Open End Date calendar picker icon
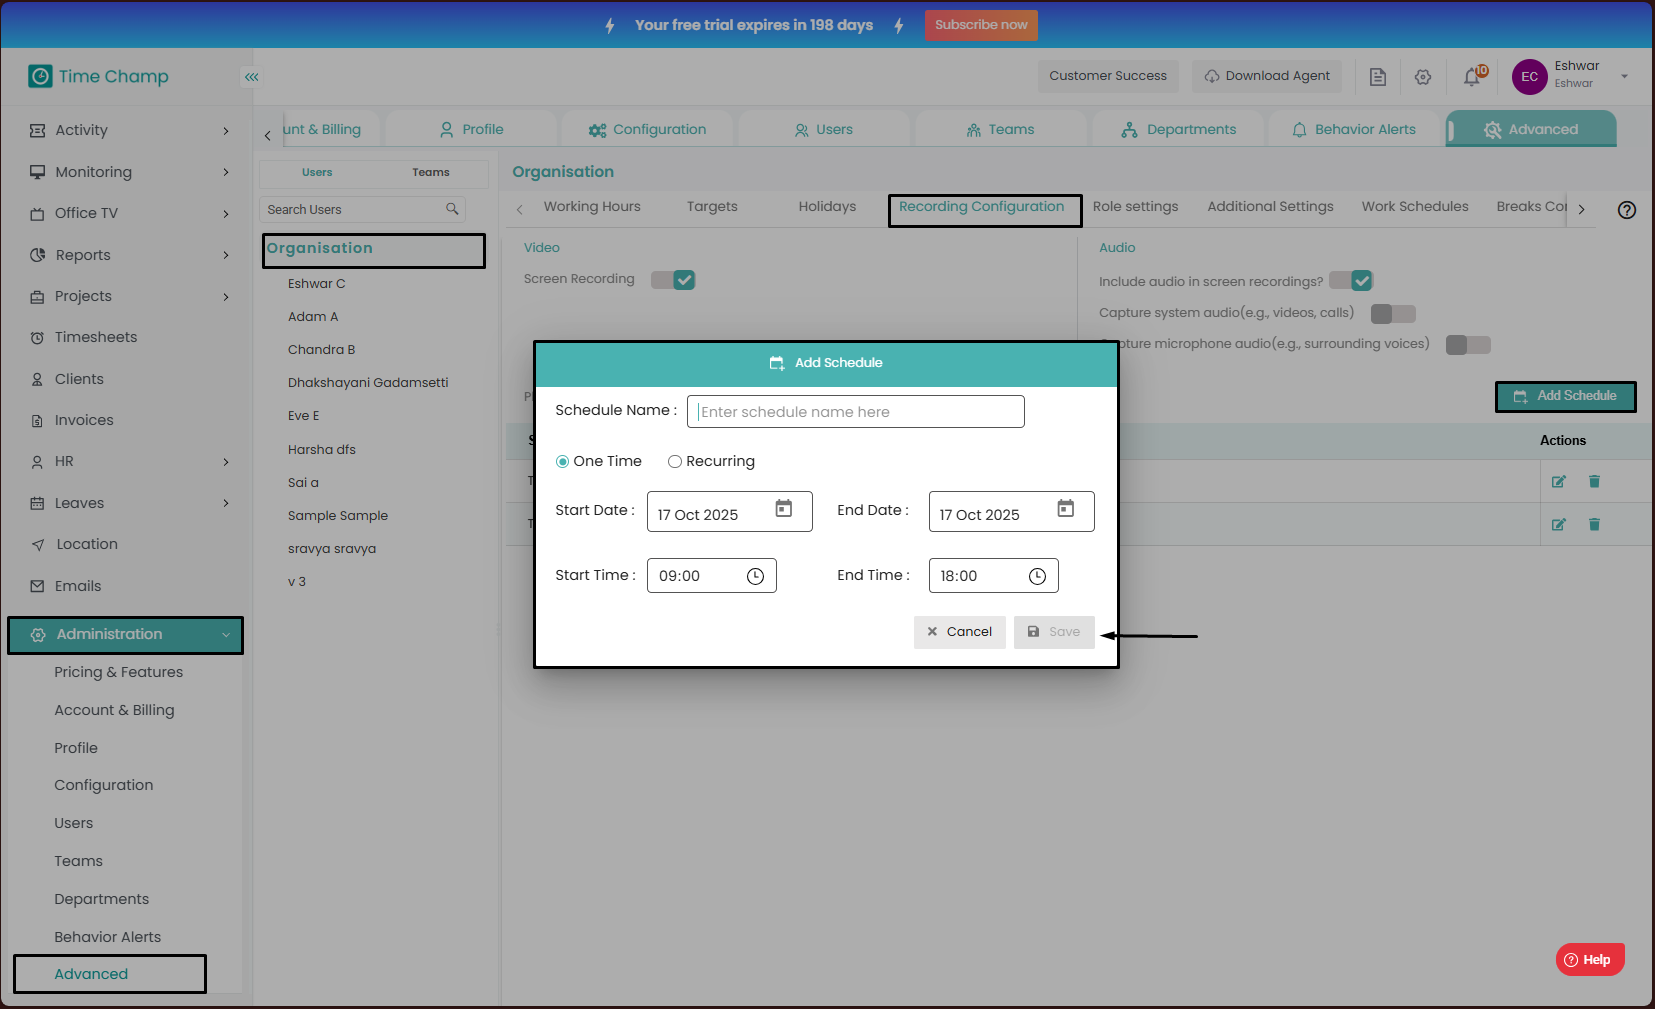Viewport: 1655px width, 1009px height. (x=1066, y=509)
